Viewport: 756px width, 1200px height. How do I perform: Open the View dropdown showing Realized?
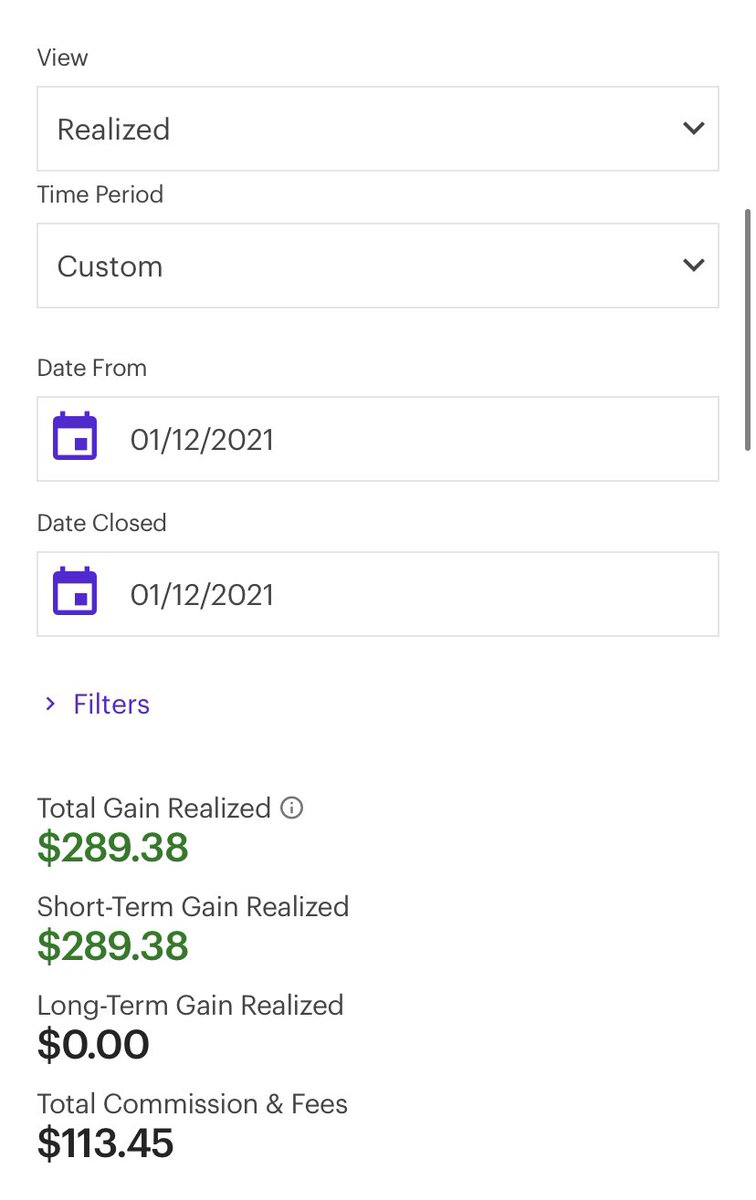click(x=378, y=128)
